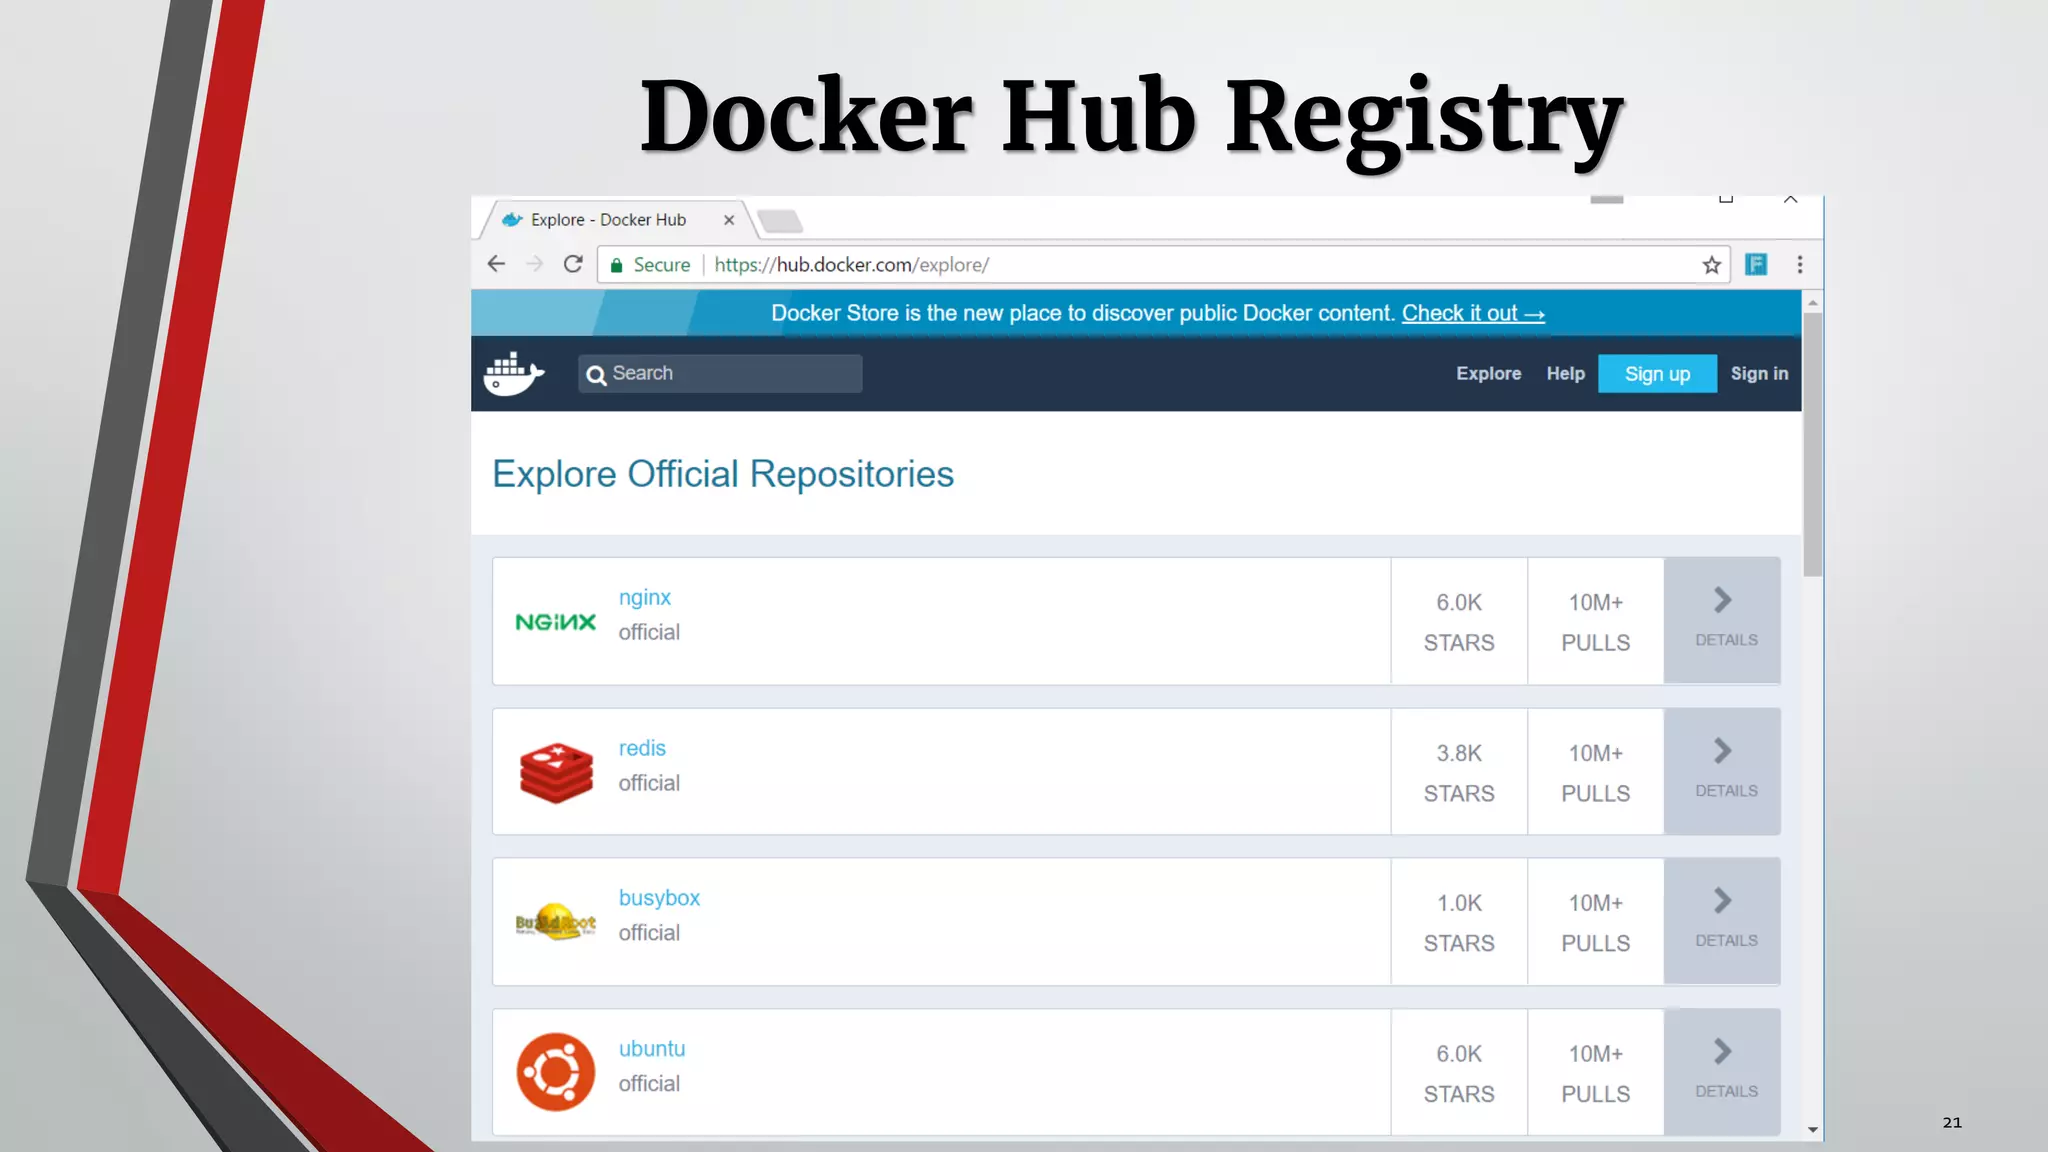Click the scrollbar up arrow

(x=1813, y=302)
